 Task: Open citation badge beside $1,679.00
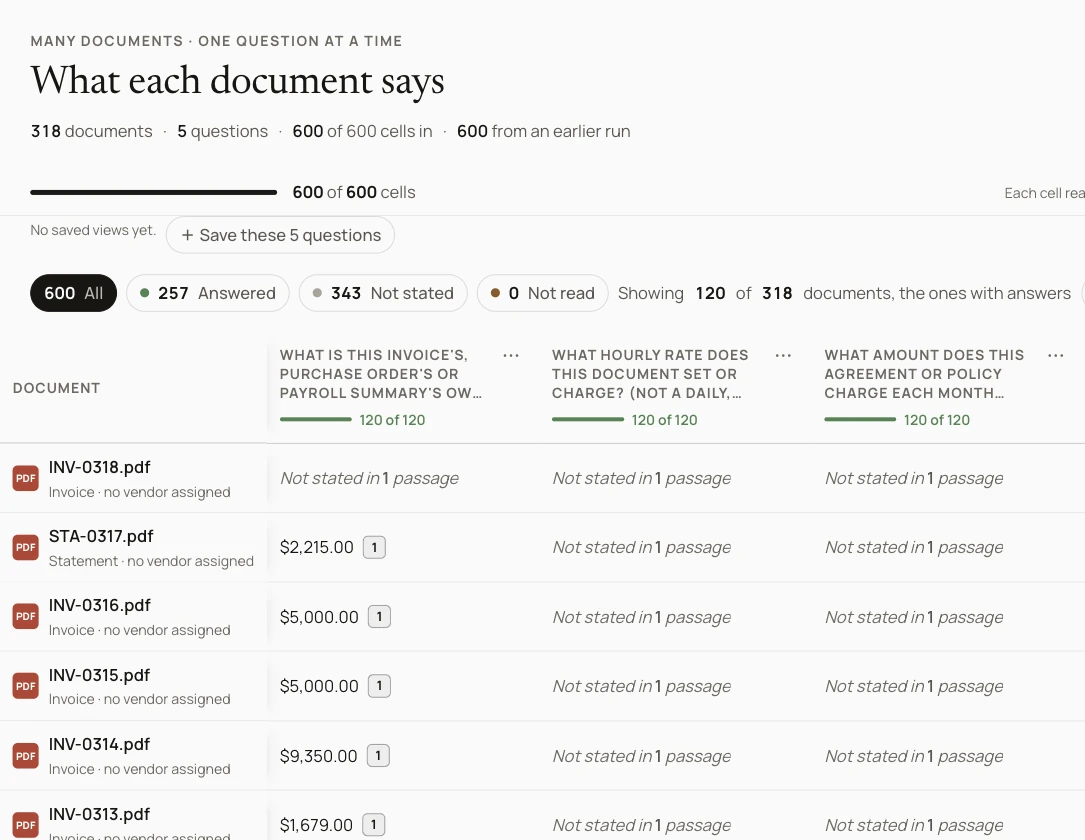374,825
